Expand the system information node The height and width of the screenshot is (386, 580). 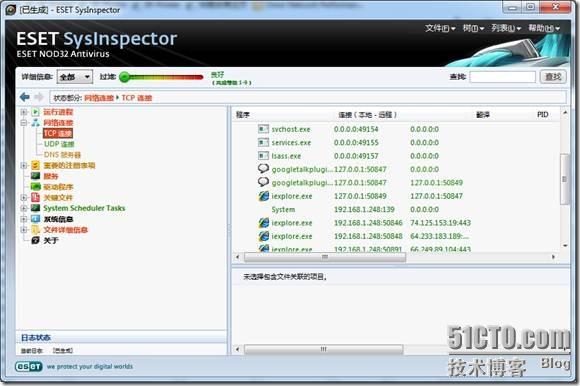click(x=24, y=219)
